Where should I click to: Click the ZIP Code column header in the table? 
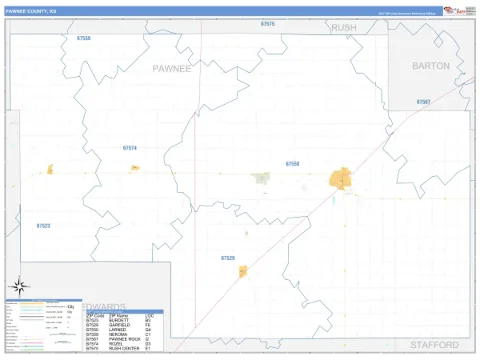pyautogui.click(x=95, y=316)
